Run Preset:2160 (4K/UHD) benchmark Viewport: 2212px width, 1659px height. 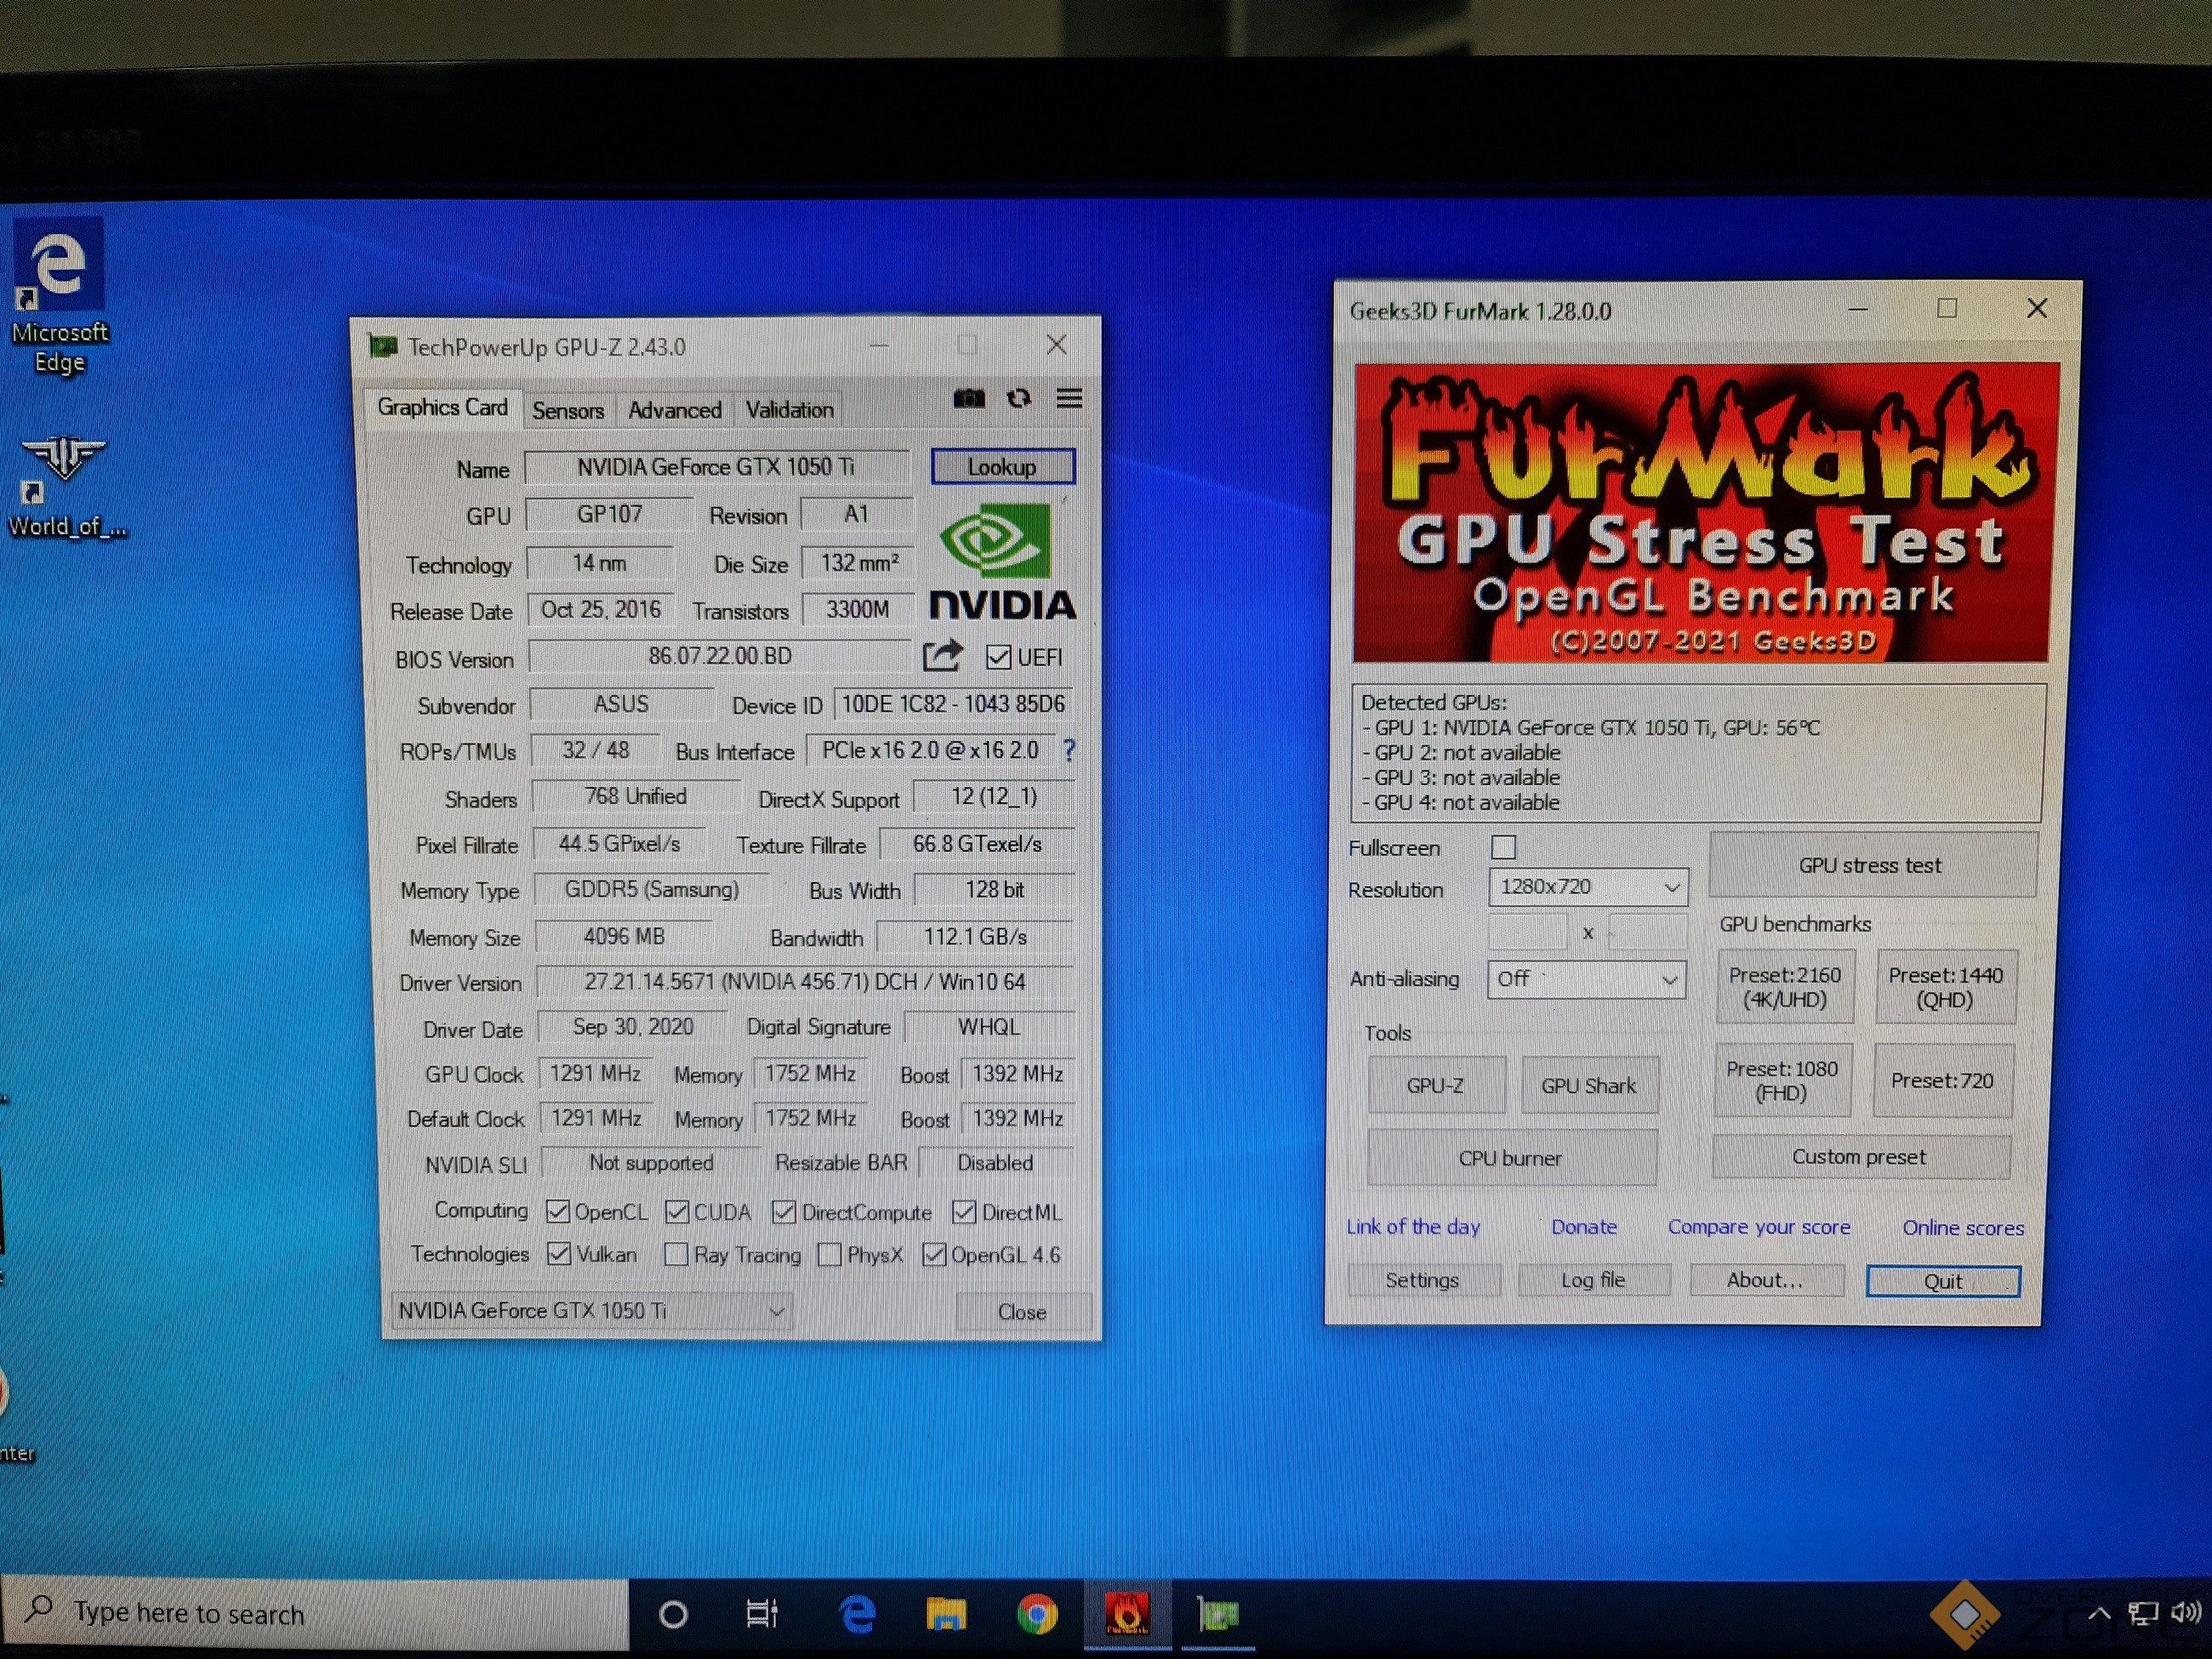1785,987
